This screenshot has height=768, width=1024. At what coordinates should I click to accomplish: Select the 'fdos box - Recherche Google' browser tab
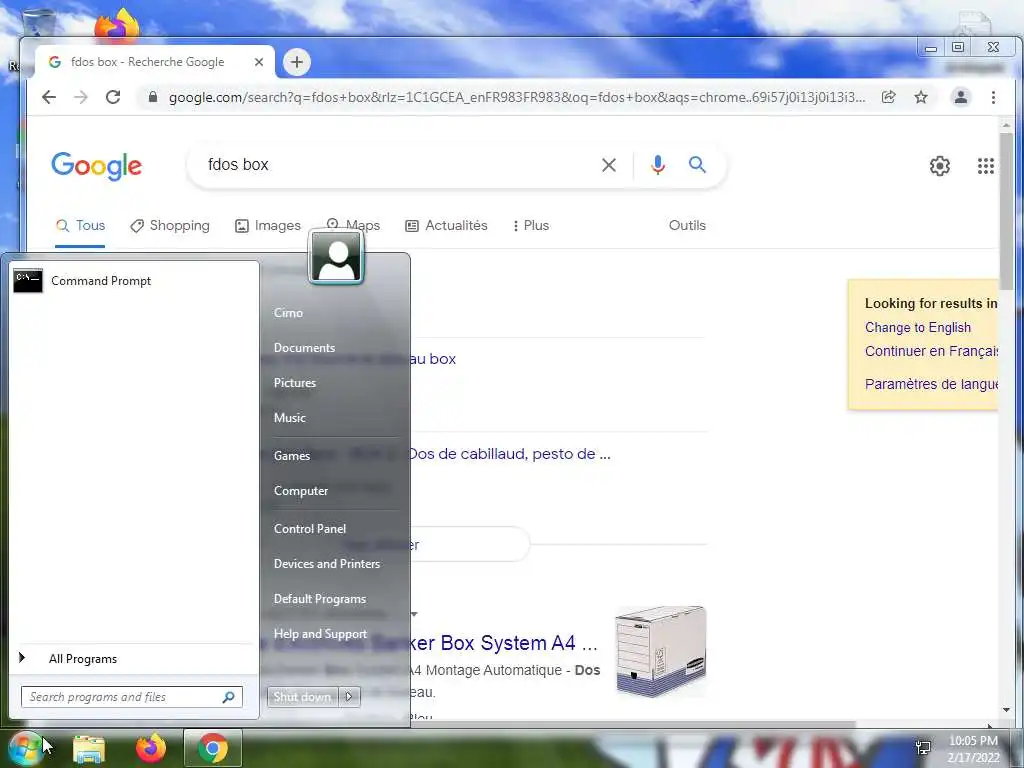(147, 62)
